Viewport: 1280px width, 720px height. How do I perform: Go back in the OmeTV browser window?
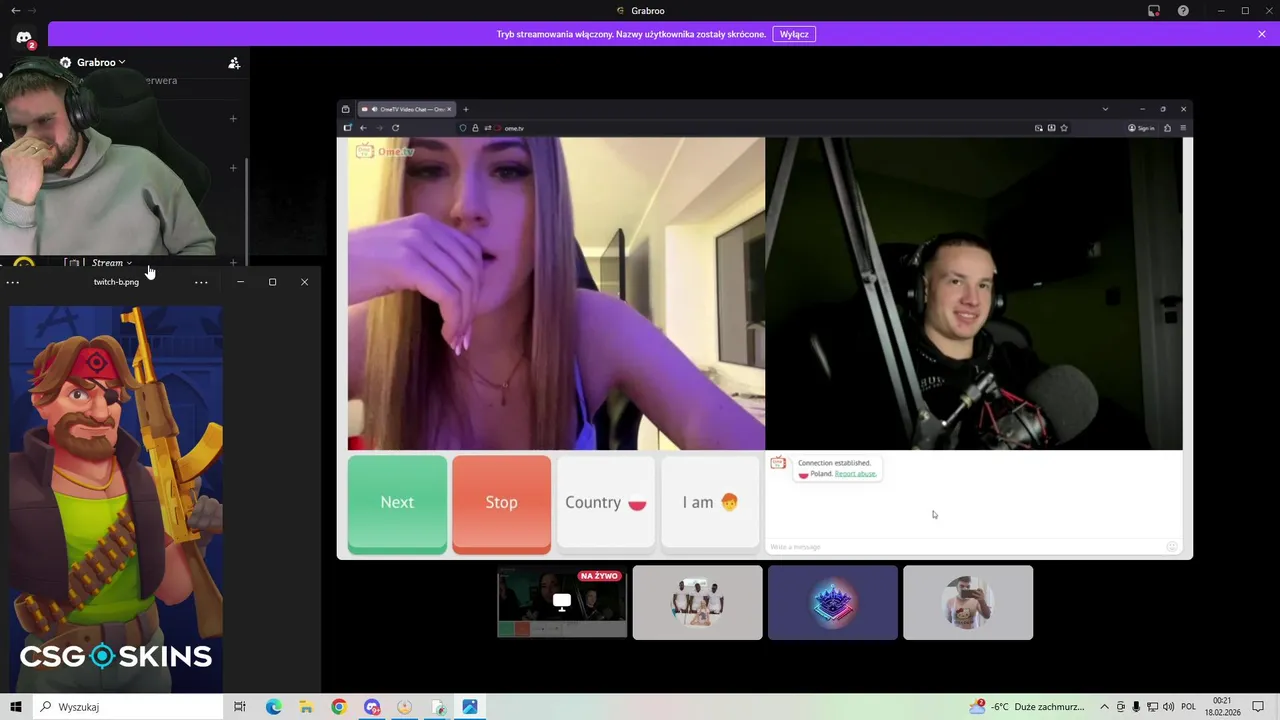coord(363,128)
